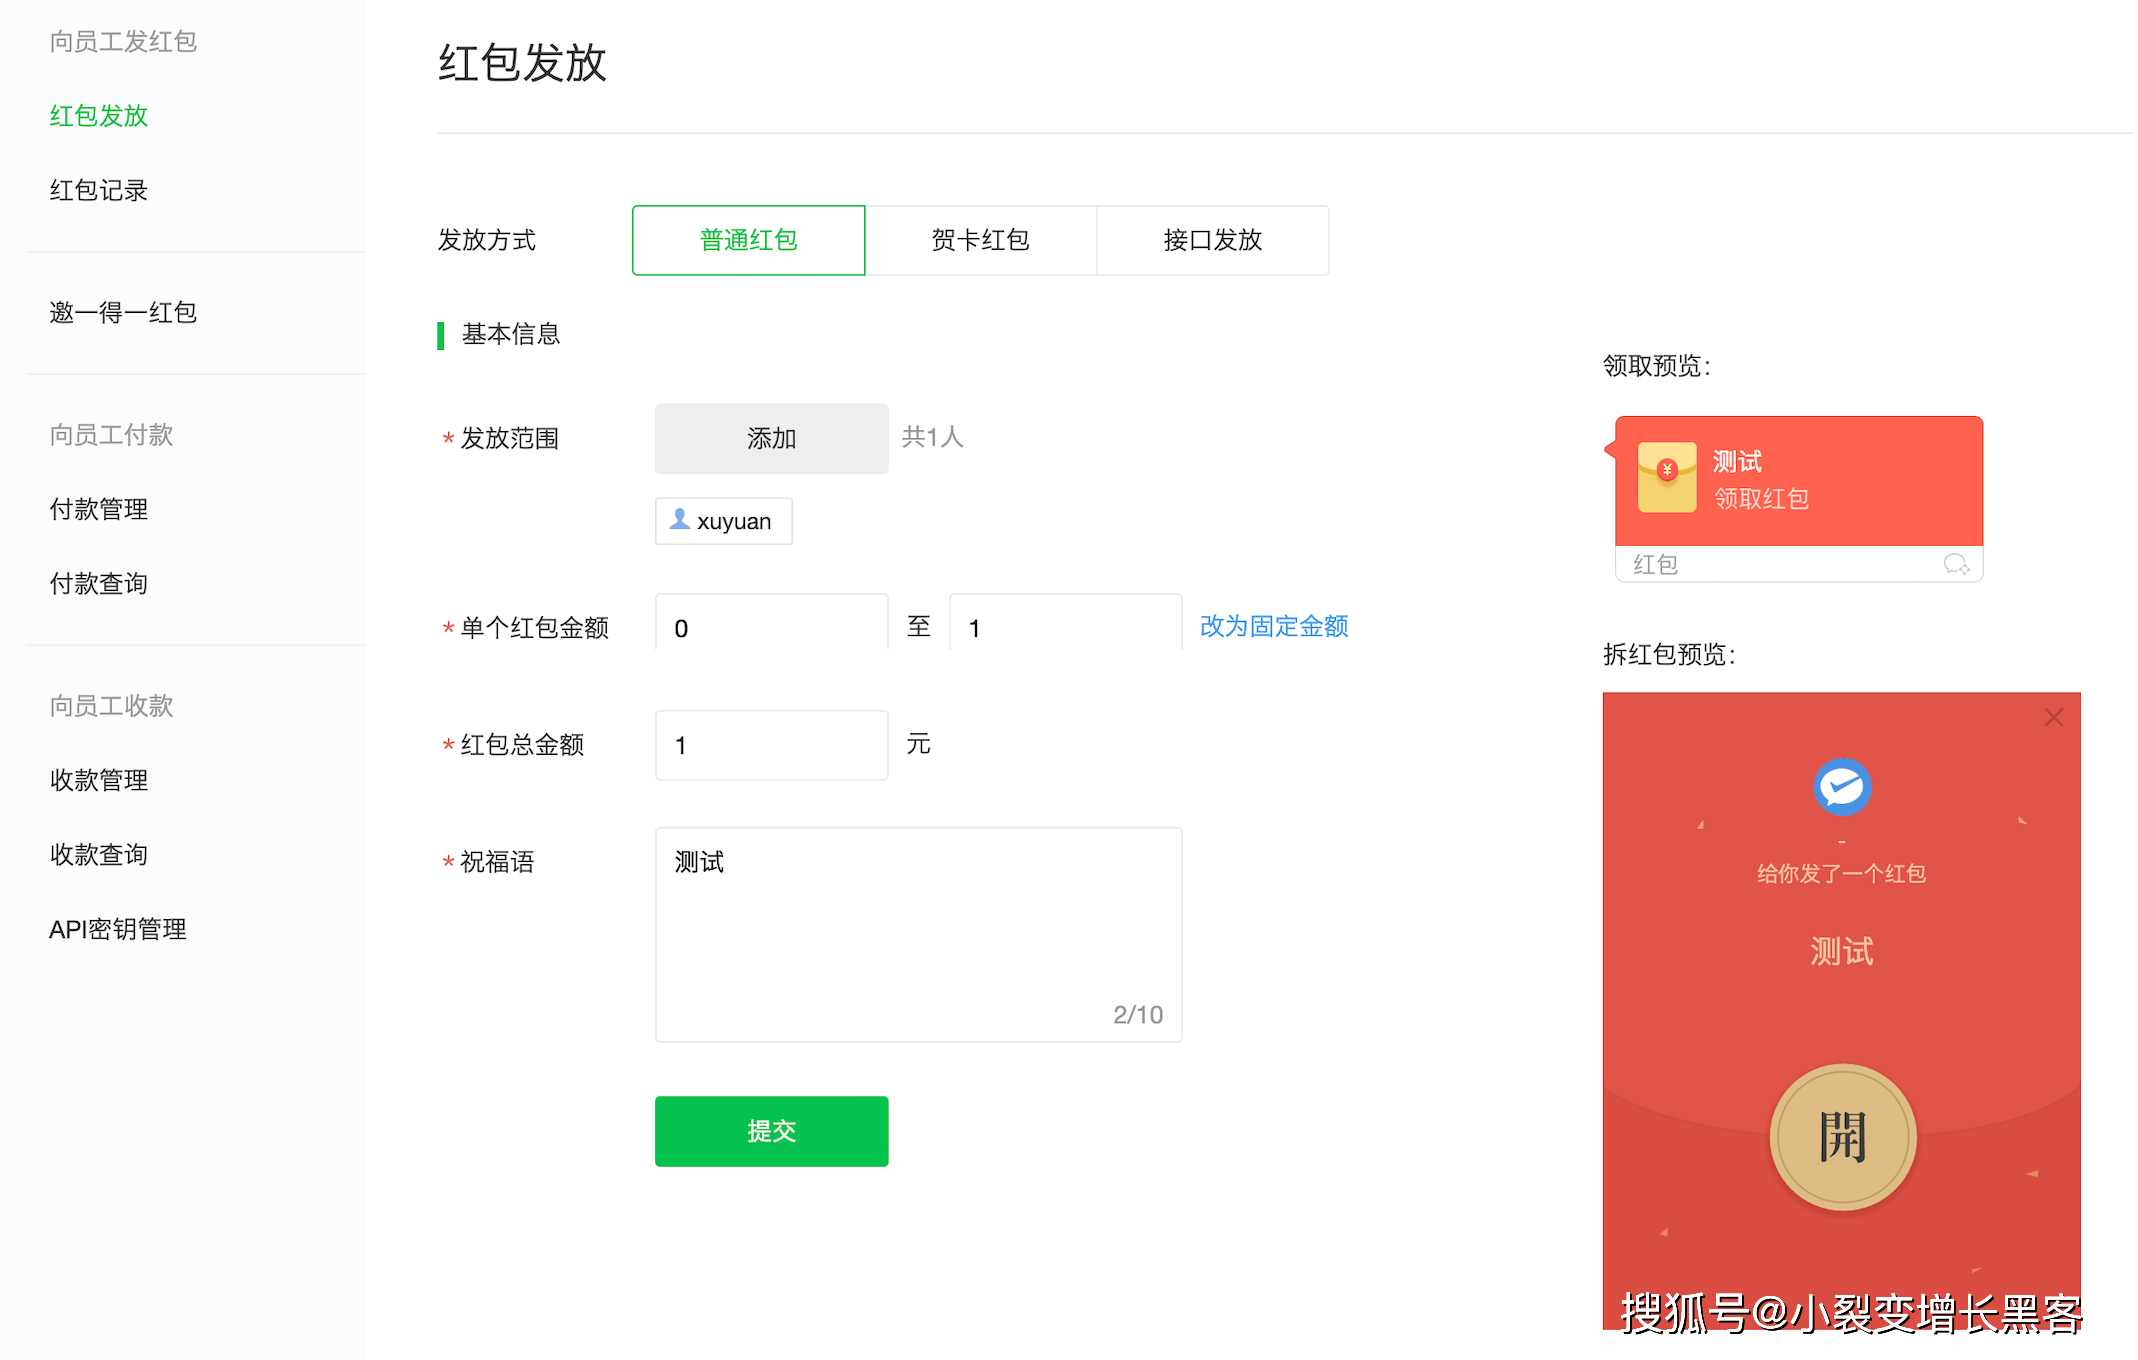Image resolution: width=2138 pixels, height=1360 pixels.
Task: Close the 拆红包预览 with the X icon
Action: [x=2053, y=717]
